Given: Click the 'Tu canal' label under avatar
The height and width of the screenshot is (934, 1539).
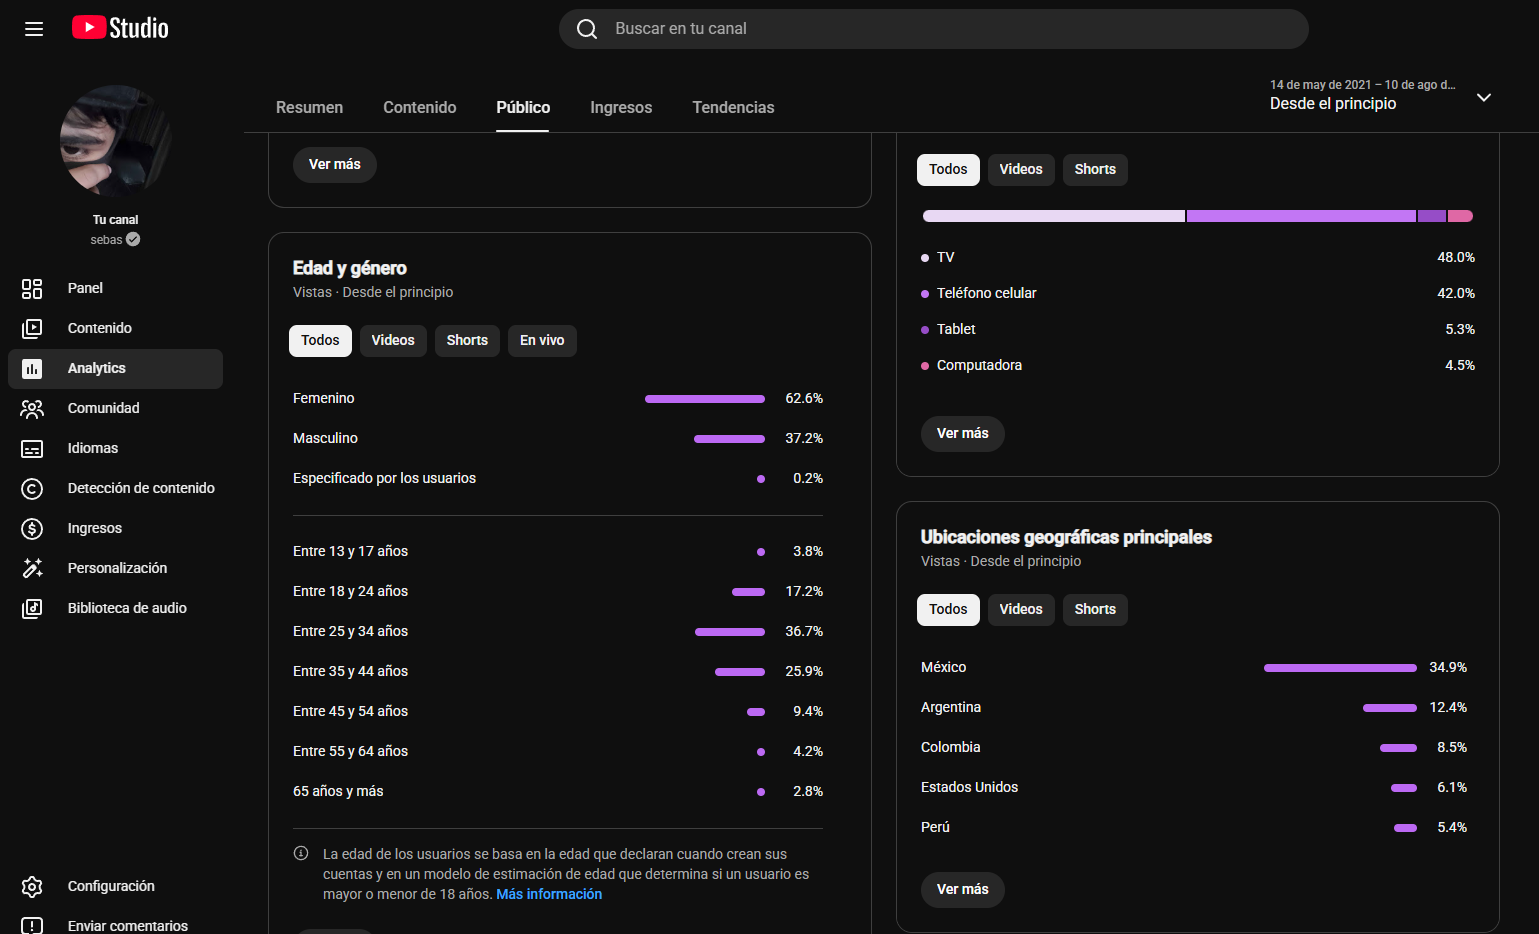Looking at the screenshot, I should coord(116,220).
